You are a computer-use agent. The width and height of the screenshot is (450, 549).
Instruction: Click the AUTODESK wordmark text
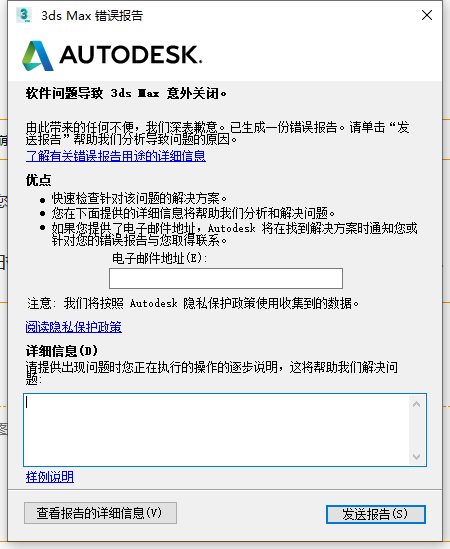tap(131, 55)
